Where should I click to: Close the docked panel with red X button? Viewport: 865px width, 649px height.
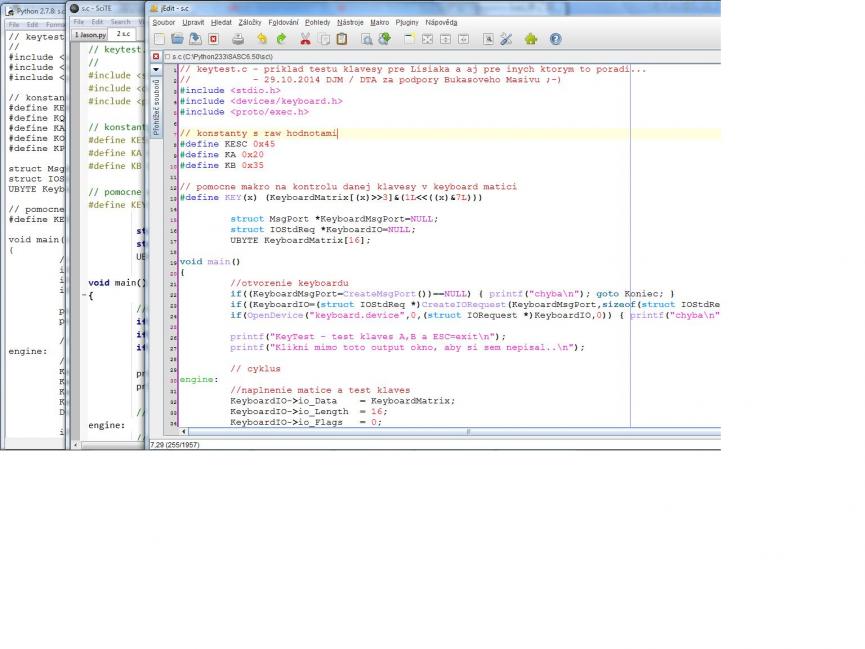(155, 56)
